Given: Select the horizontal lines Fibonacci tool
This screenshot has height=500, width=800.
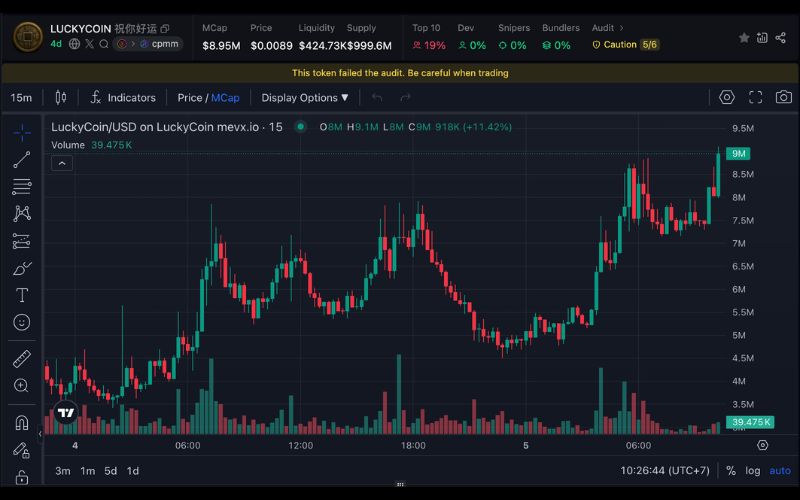Looking at the screenshot, I should [x=22, y=187].
